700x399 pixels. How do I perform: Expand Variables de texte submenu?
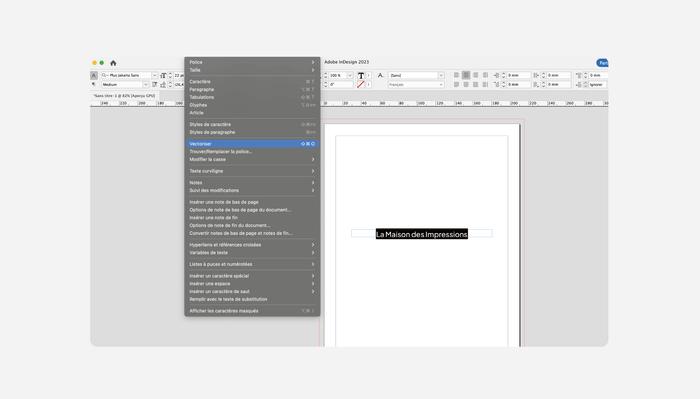click(x=252, y=253)
